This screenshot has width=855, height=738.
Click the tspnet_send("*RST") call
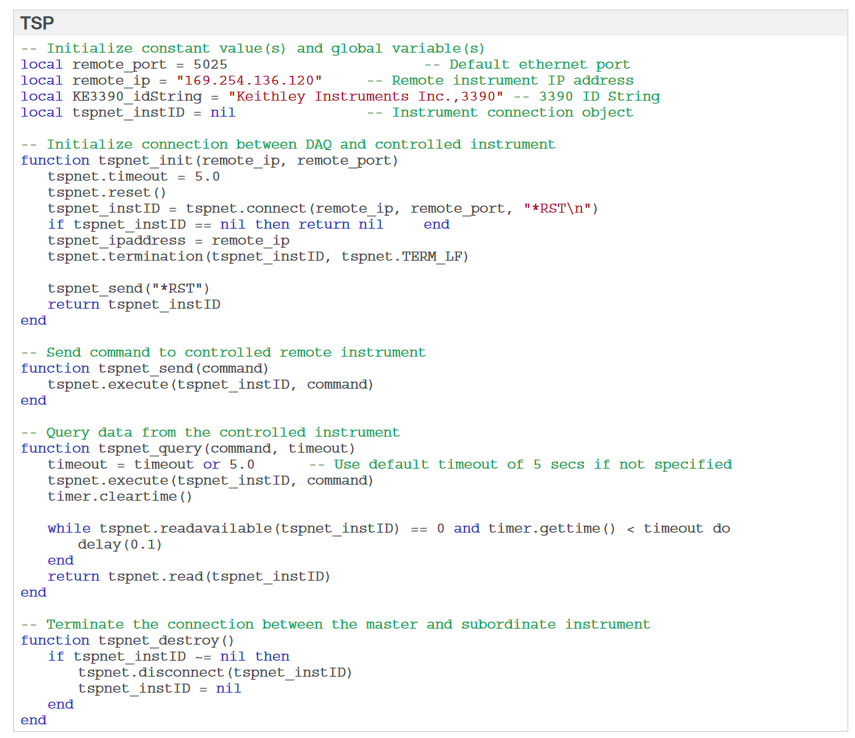point(129,288)
